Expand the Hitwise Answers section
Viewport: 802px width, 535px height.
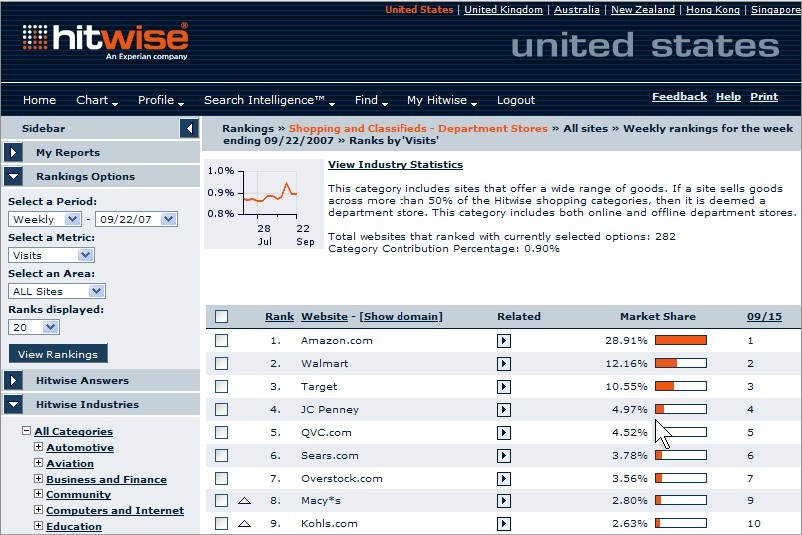[13, 381]
